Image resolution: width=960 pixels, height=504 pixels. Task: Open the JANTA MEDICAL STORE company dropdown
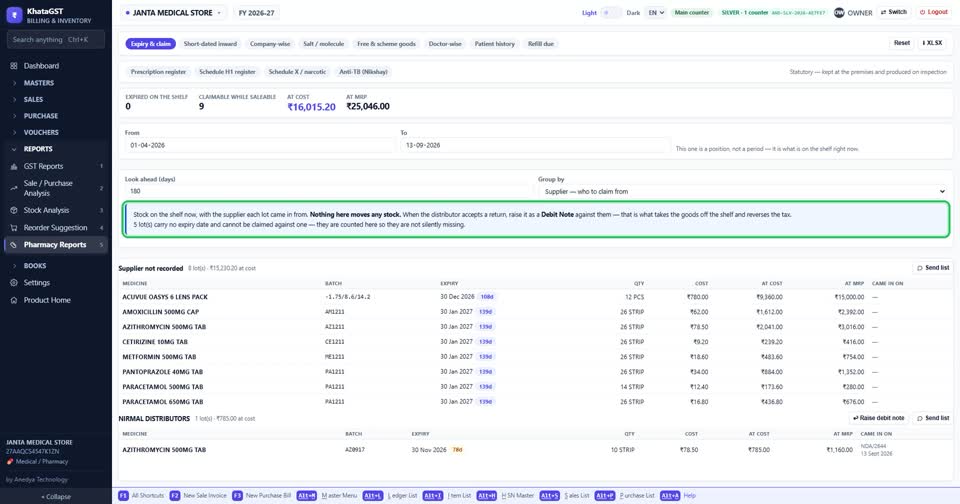click(x=173, y=12)
